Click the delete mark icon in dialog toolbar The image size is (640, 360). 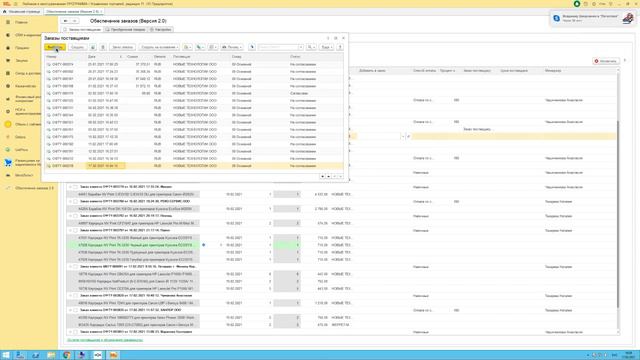coord(102,47)
